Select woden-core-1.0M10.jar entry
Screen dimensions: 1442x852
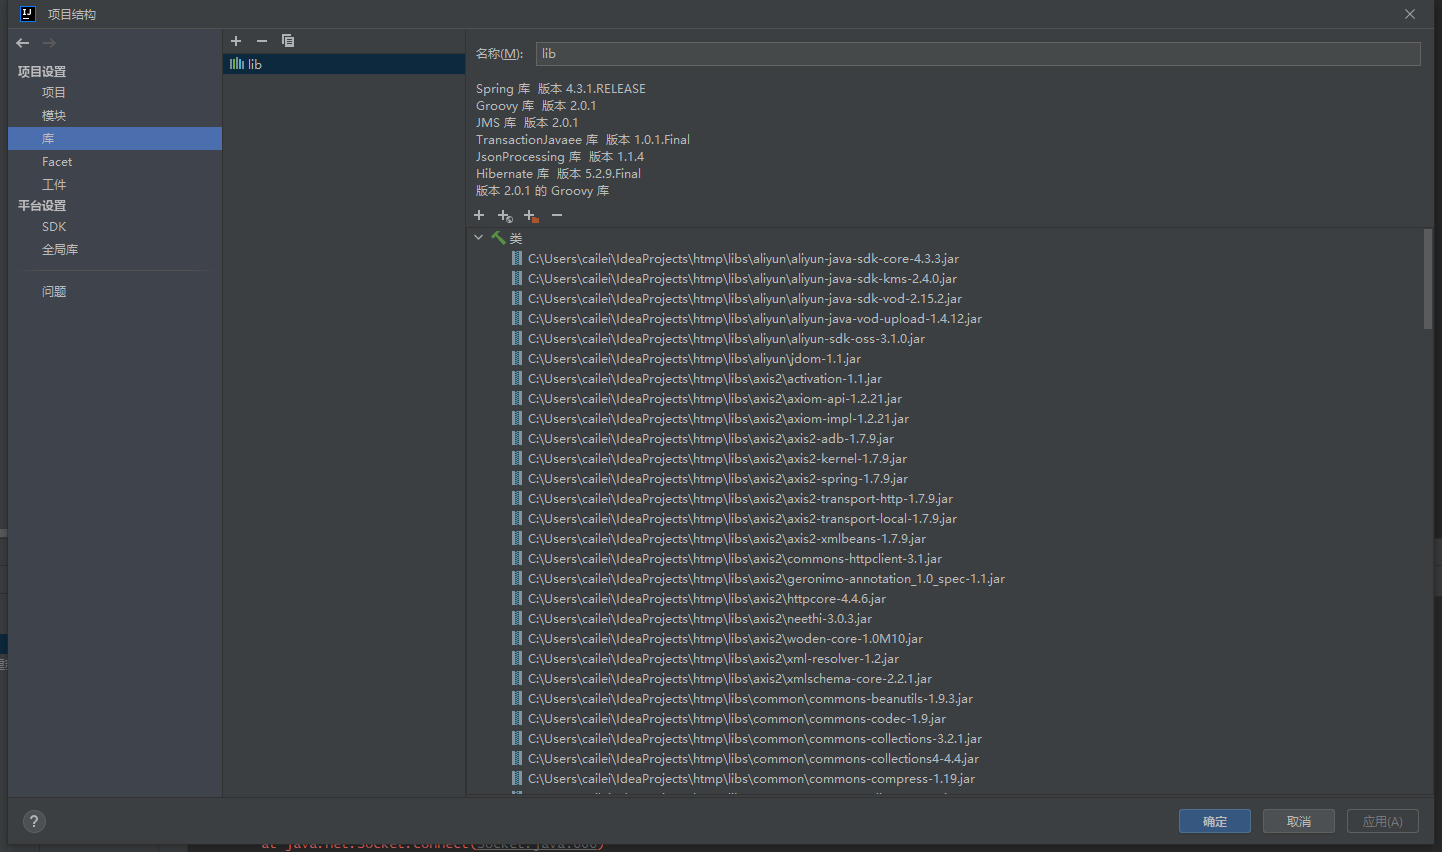(x=725, y=638)
